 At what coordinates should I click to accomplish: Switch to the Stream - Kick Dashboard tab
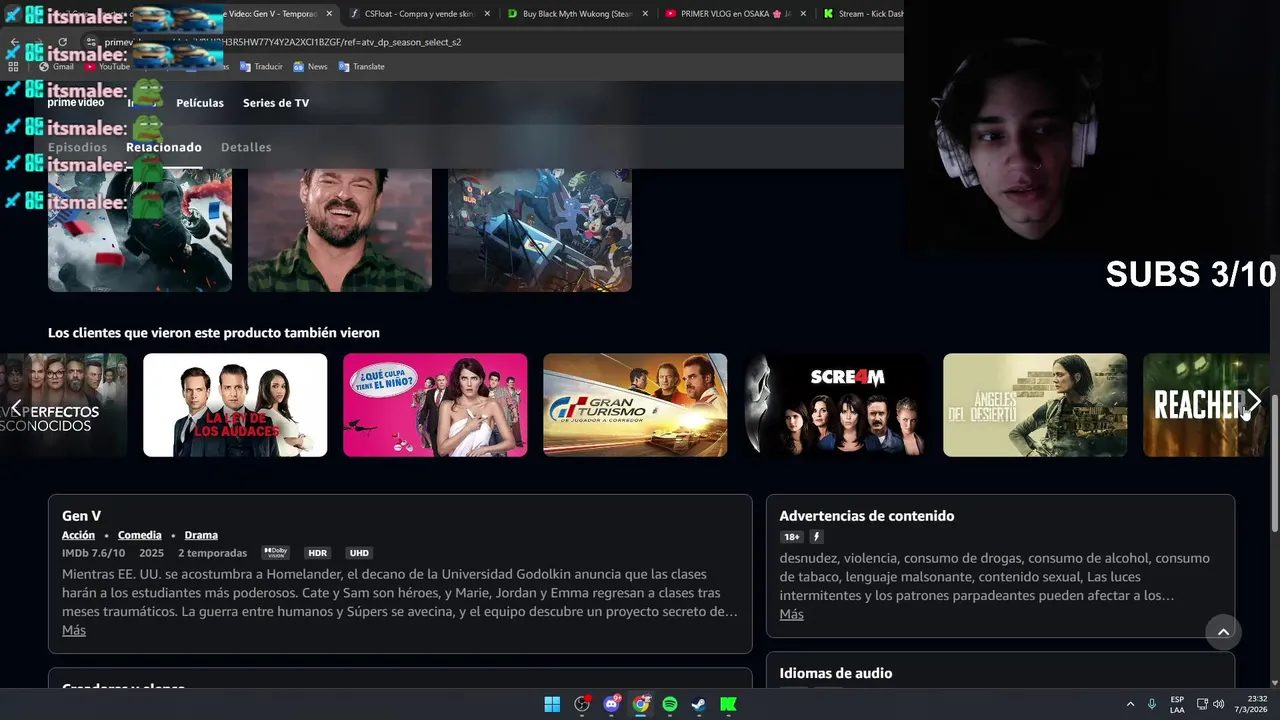[862, 14]
